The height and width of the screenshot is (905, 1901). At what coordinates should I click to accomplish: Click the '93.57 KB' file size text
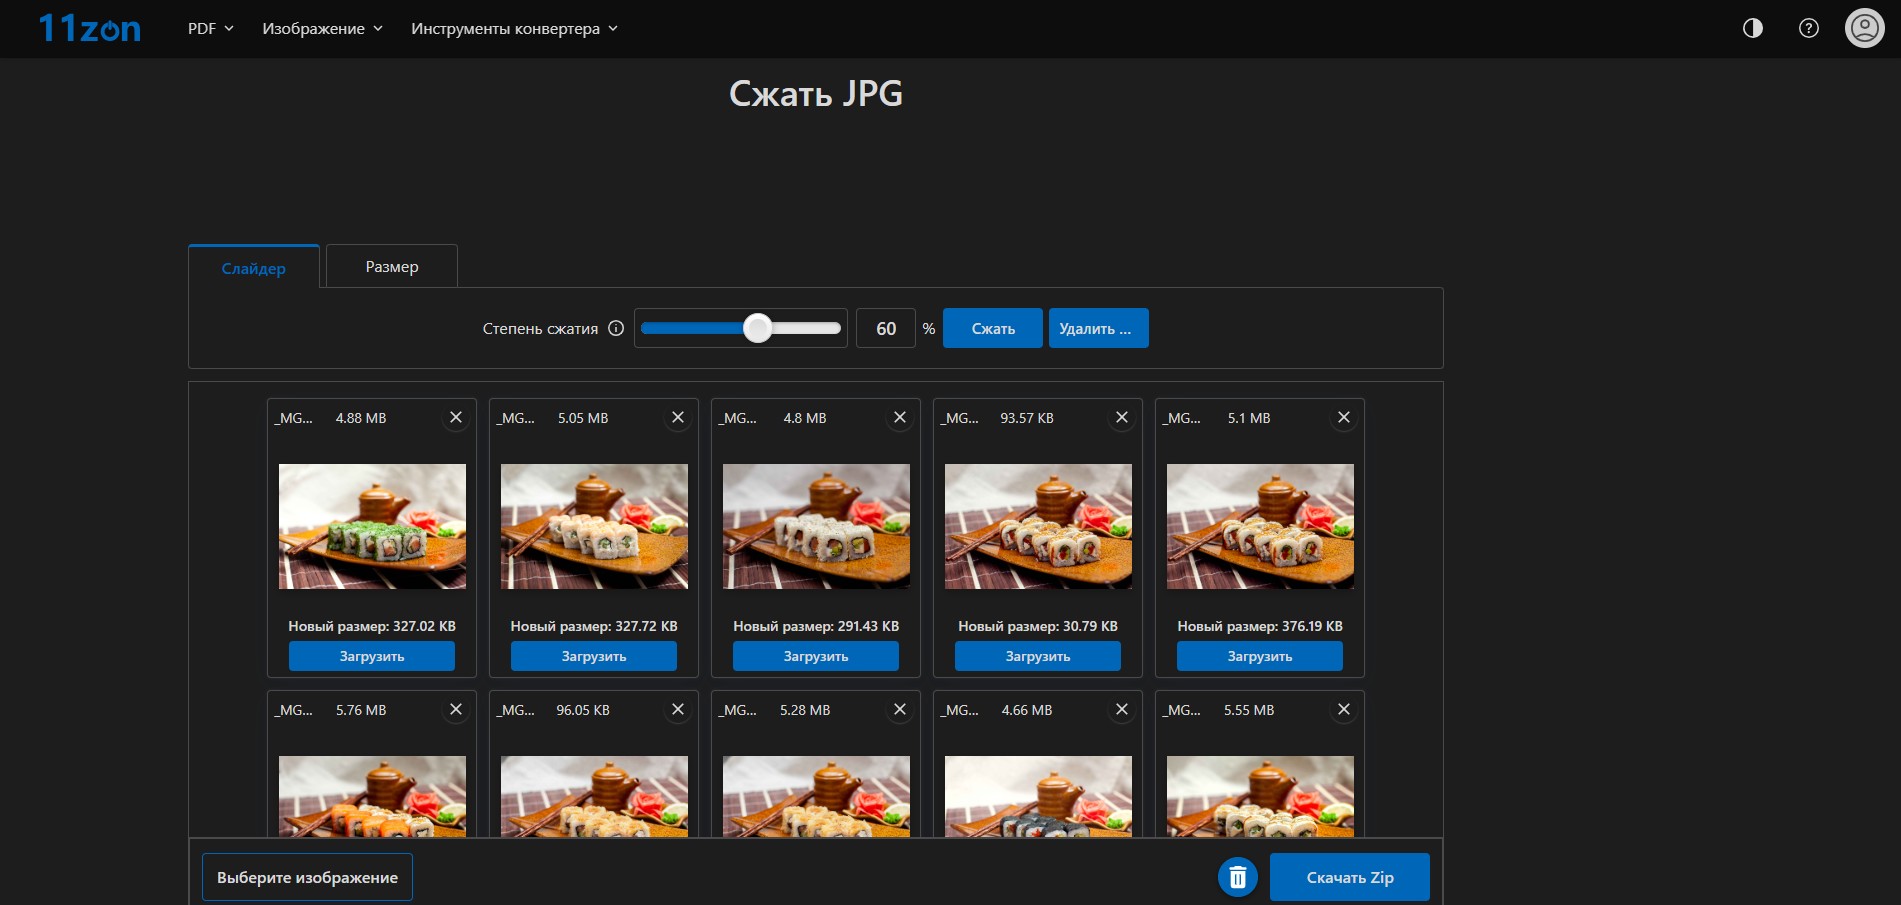[x=1027, y=418]
